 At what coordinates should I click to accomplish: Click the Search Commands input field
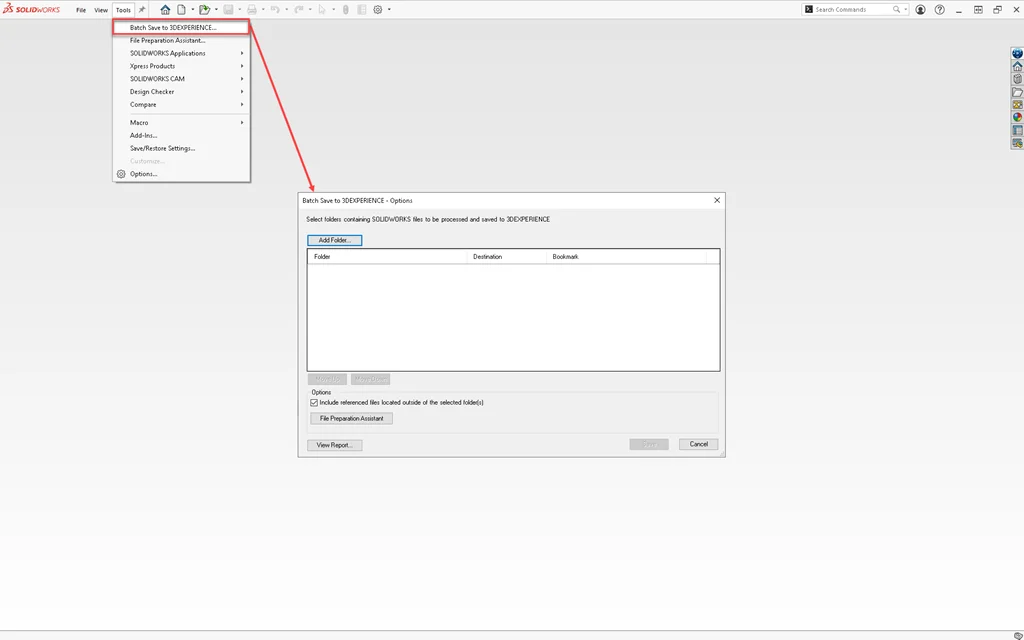pyautogui.click(x=852, y=10)
